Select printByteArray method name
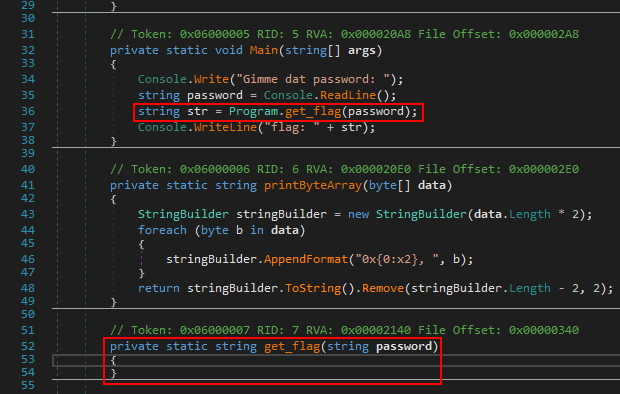This screenshot has width=620, height=394. coord(313,186)
